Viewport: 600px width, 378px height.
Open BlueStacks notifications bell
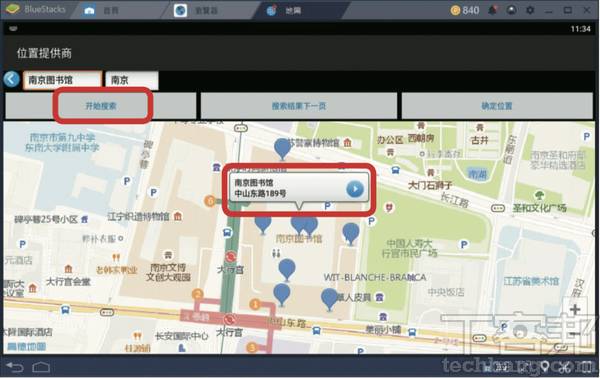point(492,10)
